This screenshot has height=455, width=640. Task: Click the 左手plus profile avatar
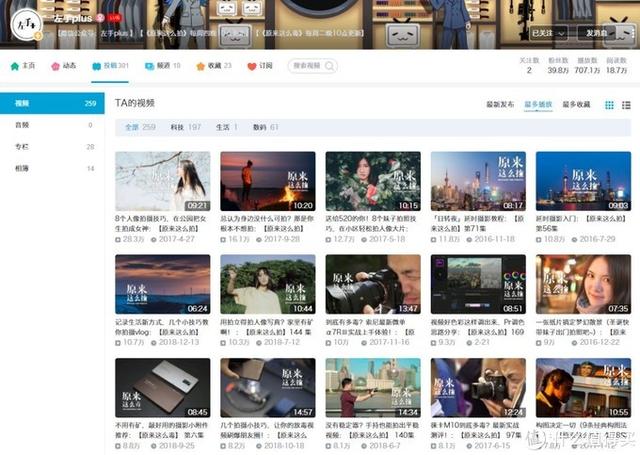pos(27,25)
